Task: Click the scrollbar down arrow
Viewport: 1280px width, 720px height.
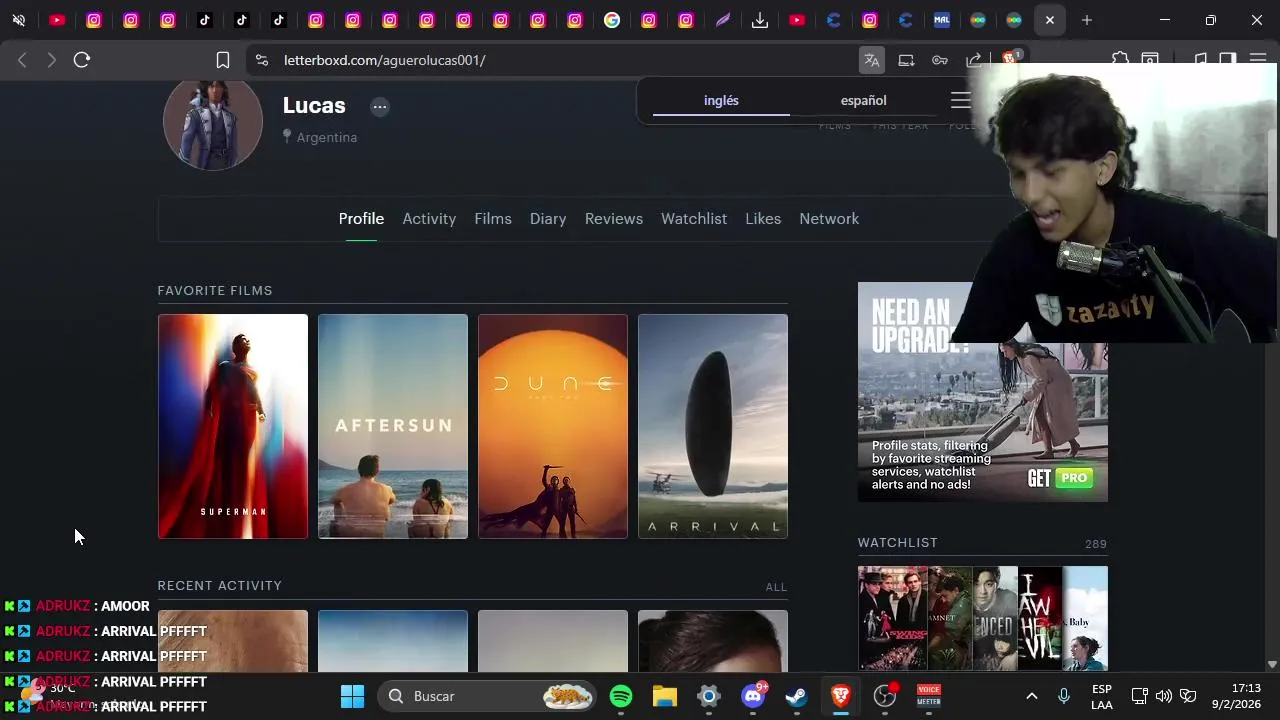Action: pyautogui.click(x=1272, y=664)
